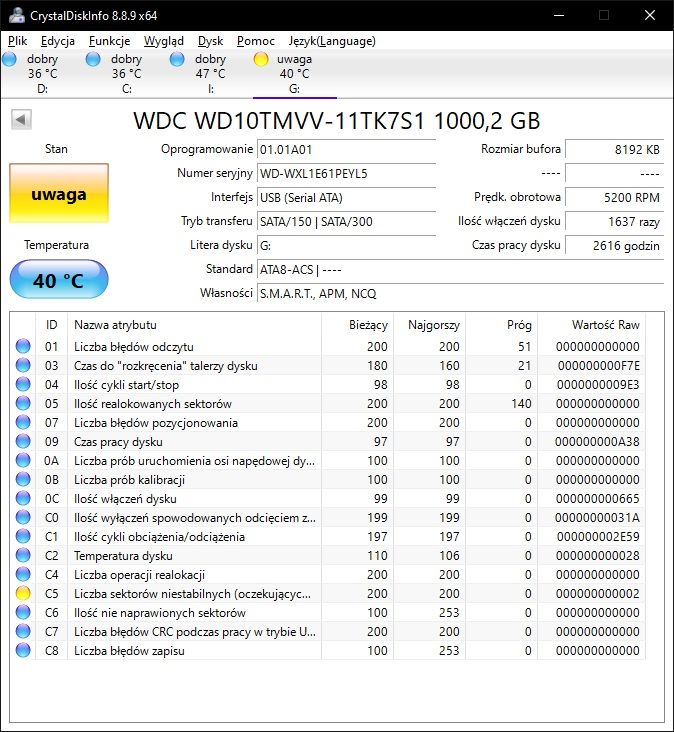Viewport: 674px width, 732px height.
Task: Open the Edycja menu
Action: point(58,41)
